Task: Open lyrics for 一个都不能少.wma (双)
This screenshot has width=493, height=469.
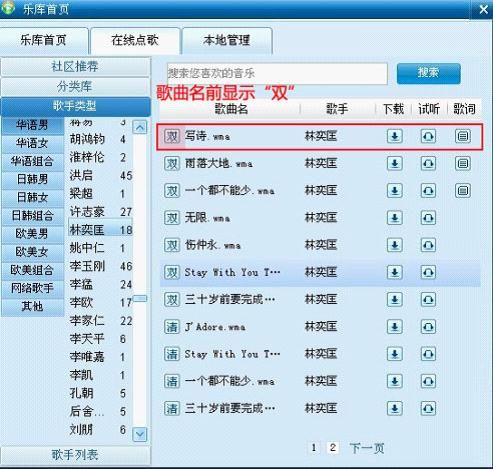Action: 463,191
